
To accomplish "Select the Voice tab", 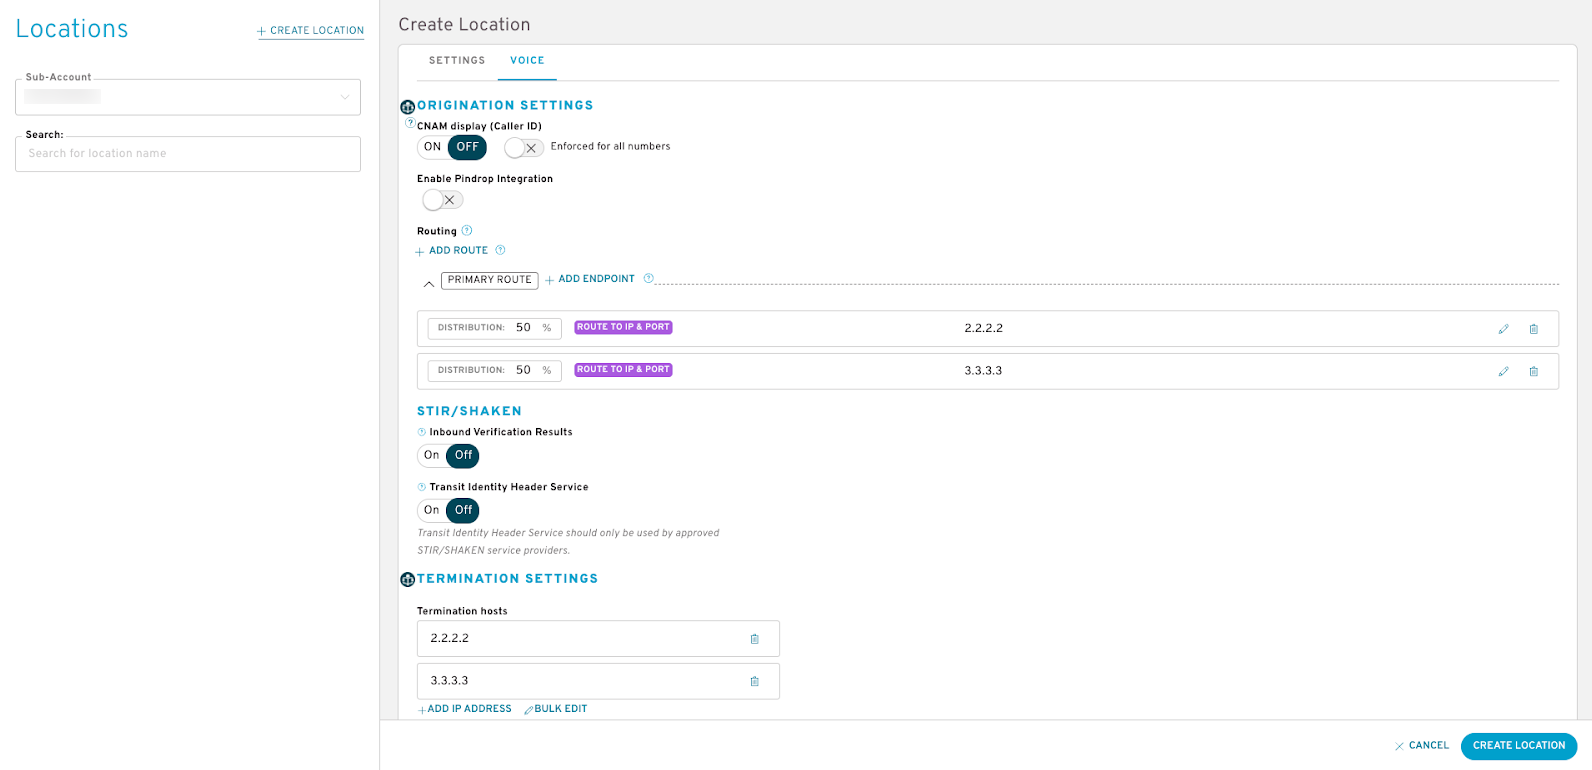I will coord(527,61).
